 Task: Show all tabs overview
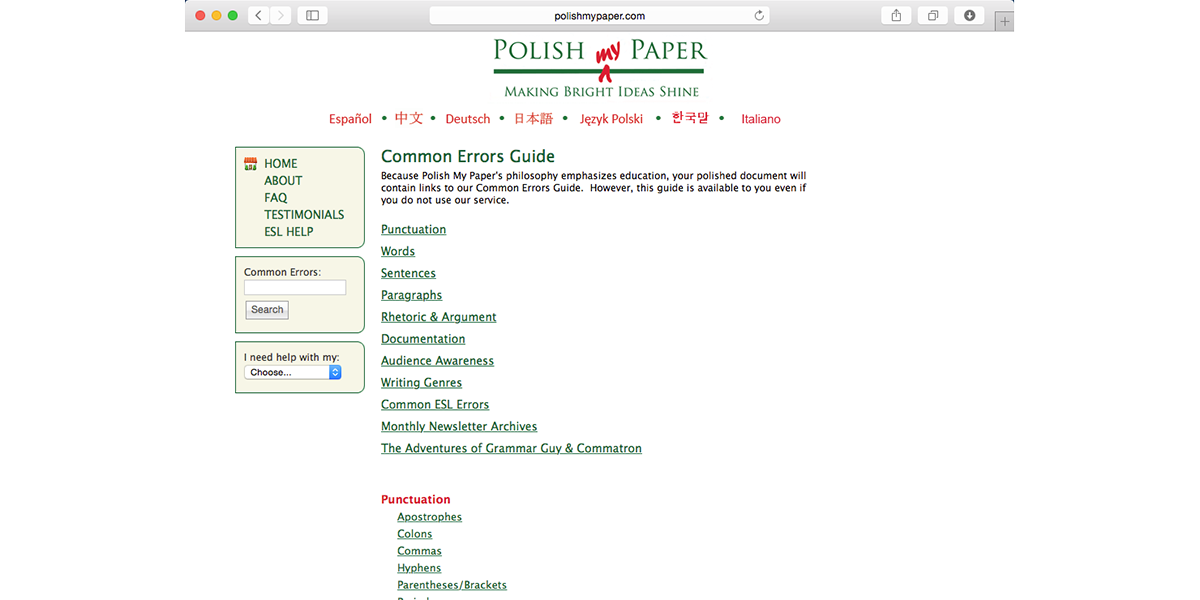coord(933,15)
